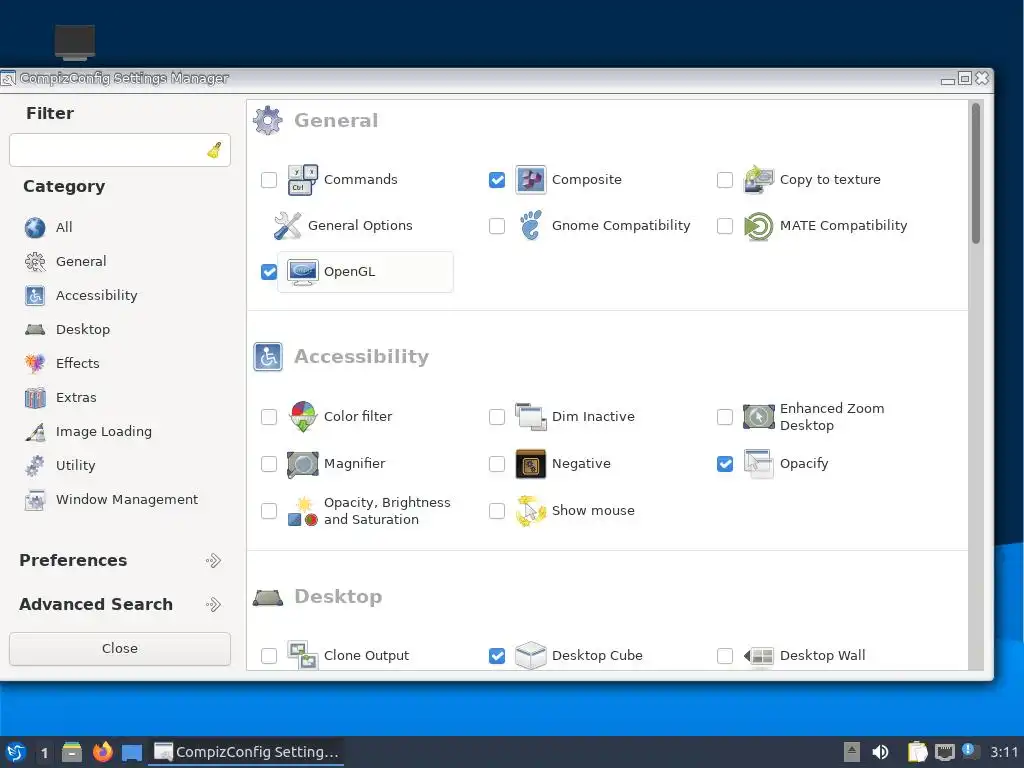Open the Dim Inactive plugin icon

coord(530,417)
